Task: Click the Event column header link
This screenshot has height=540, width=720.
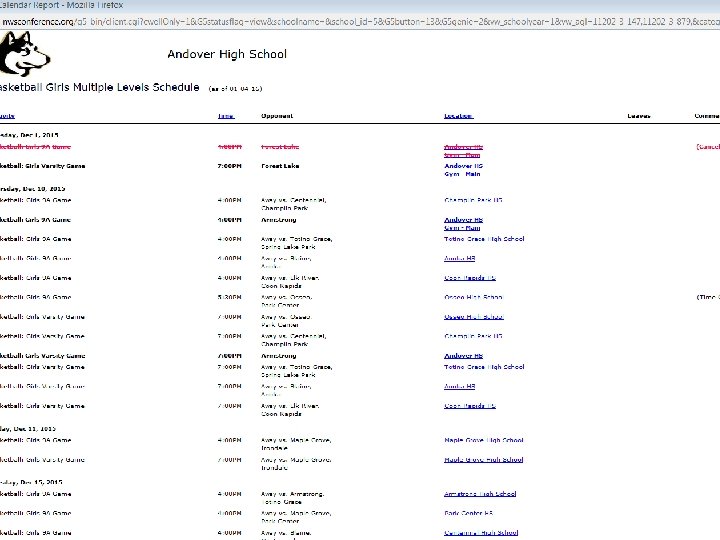Action: [7, 116]
